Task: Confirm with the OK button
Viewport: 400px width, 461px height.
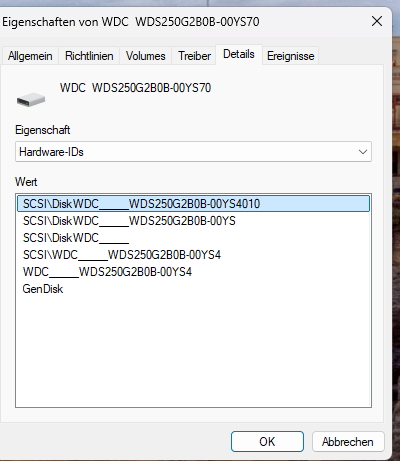Action: (267, 442)
